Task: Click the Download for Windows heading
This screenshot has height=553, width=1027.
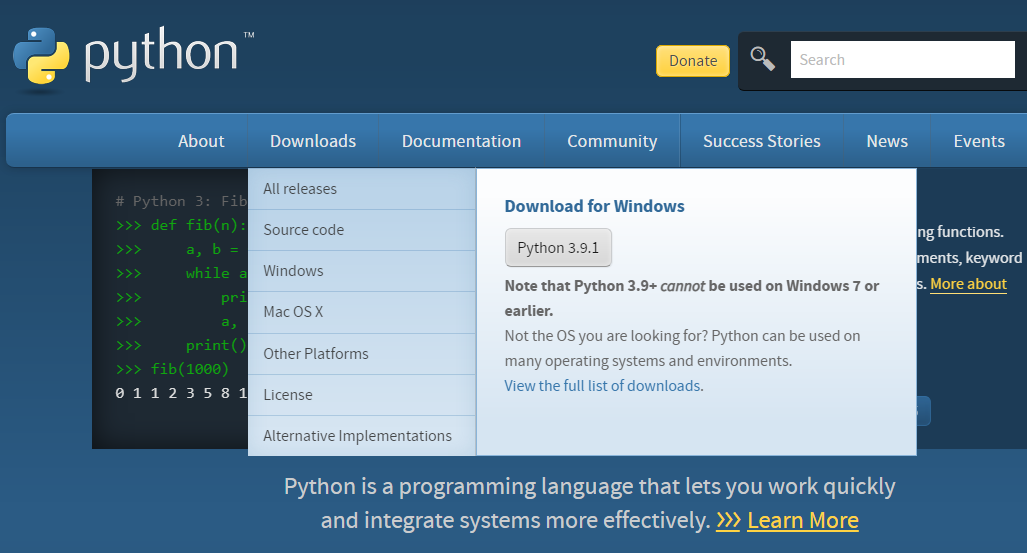Action: pyautogui.click(x=594, y=206)
